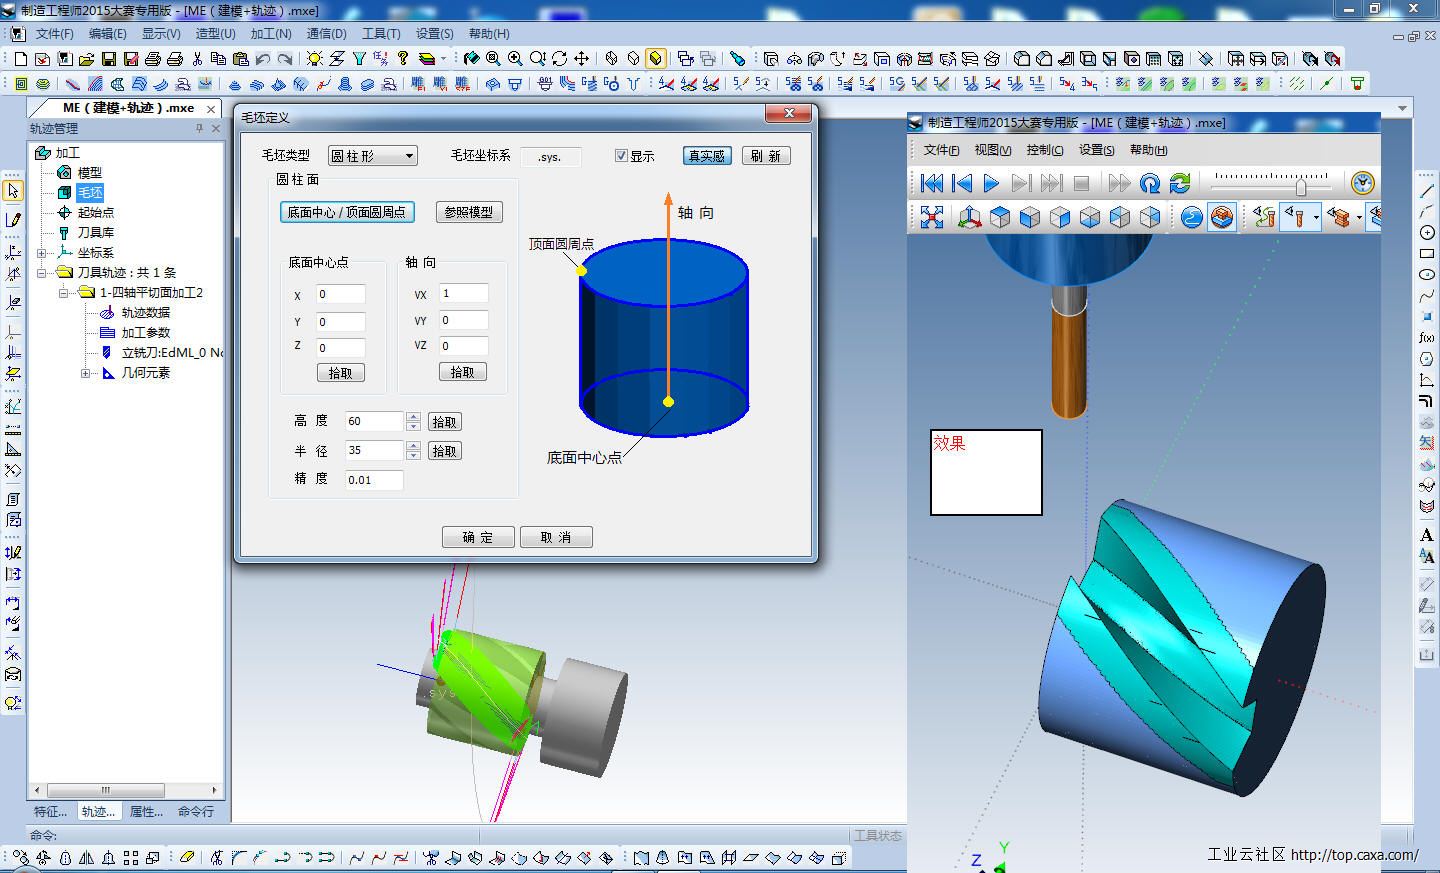Click the simulation speed slider handle
The image size is (1440, 873).
tap(1300, 186)
